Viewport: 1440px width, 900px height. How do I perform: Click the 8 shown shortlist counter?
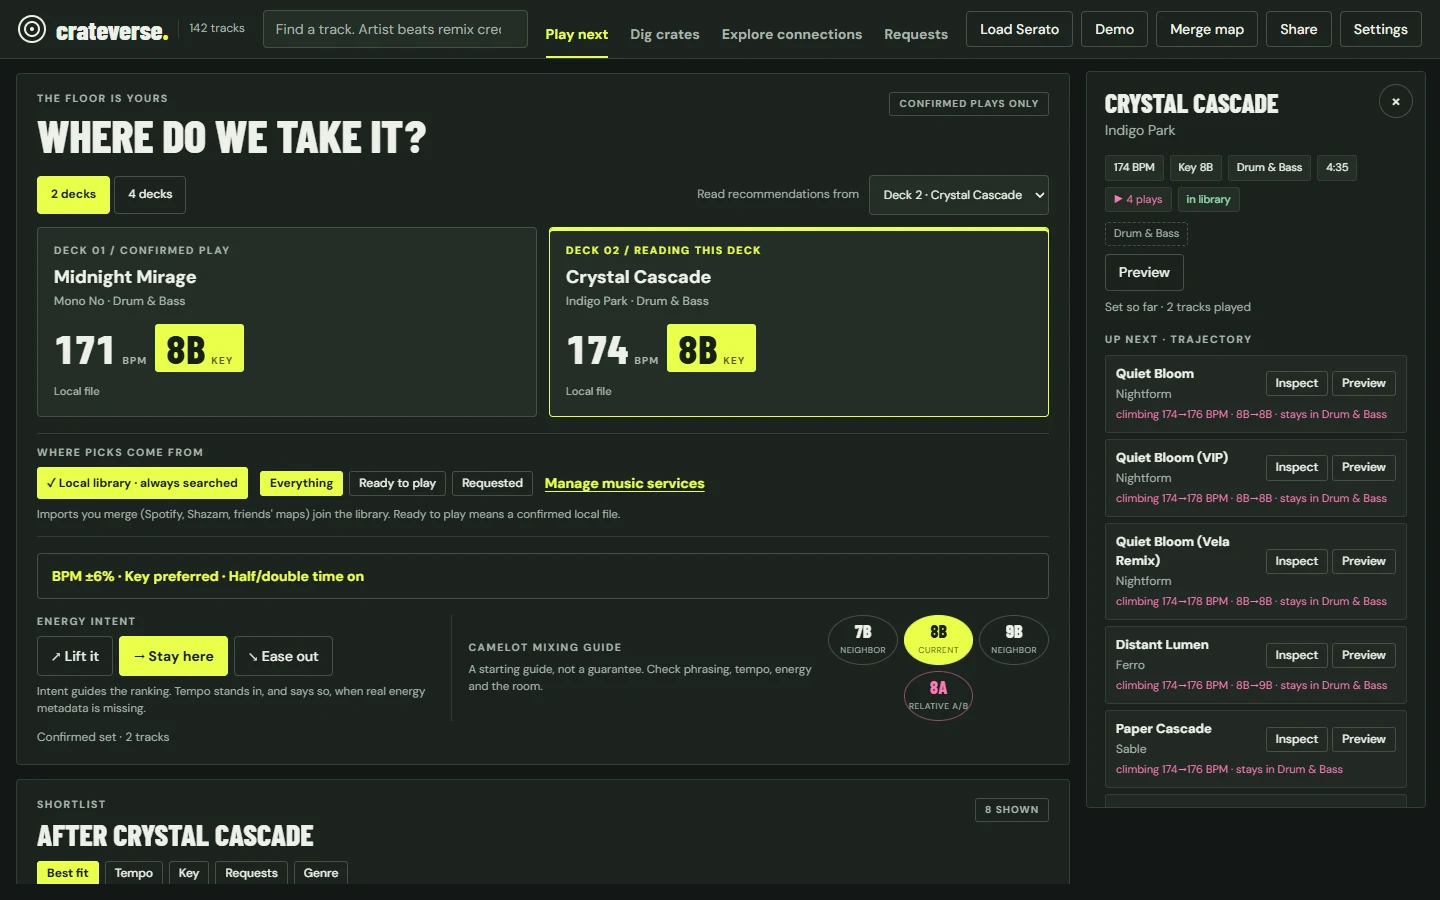[x=1011, y=810]
